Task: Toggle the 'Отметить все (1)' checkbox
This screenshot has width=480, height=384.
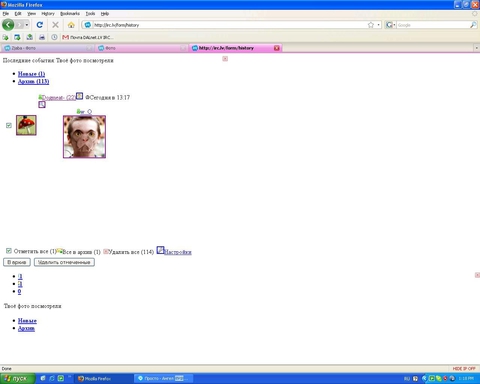Action: point(9,251)
